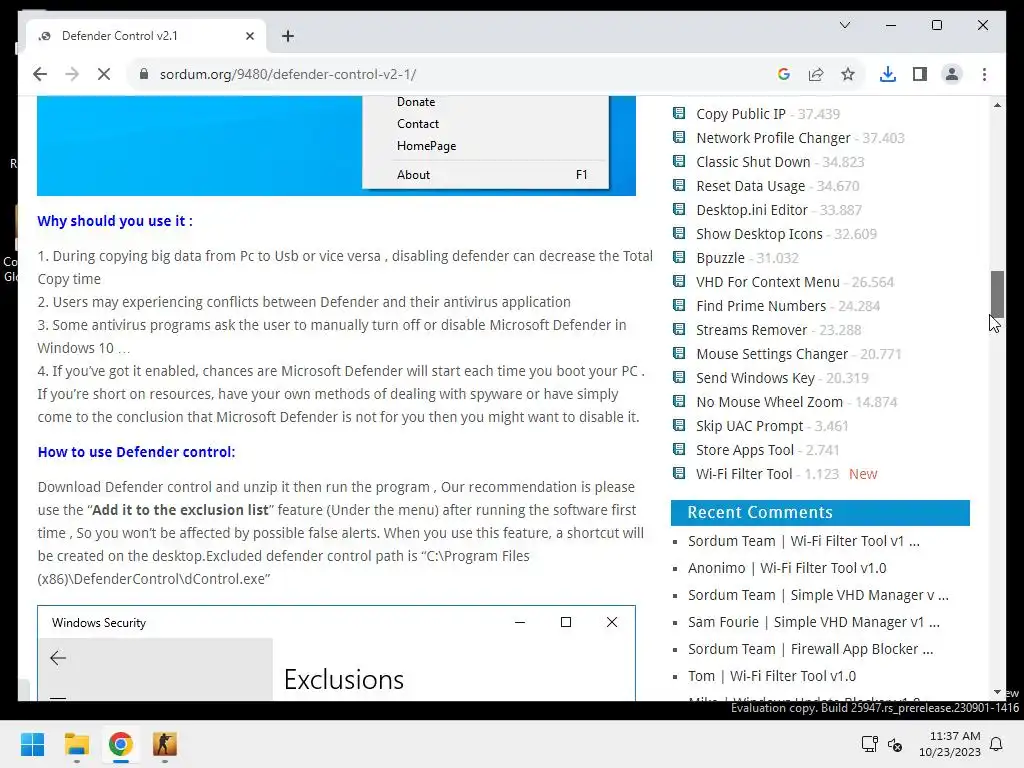Open Windows Start menu
1024x768 pixels.
[x=32, y=744]
